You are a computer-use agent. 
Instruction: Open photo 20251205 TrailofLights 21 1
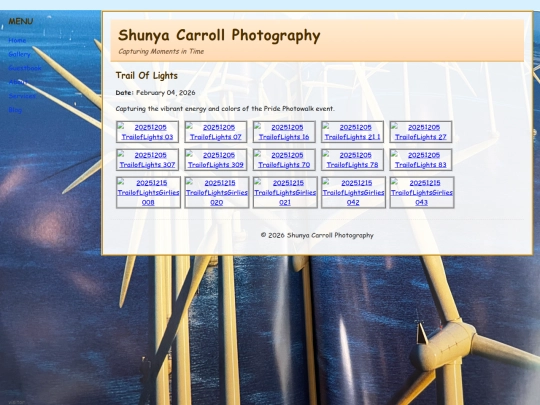pyautogui.click(x=352, y=132)
